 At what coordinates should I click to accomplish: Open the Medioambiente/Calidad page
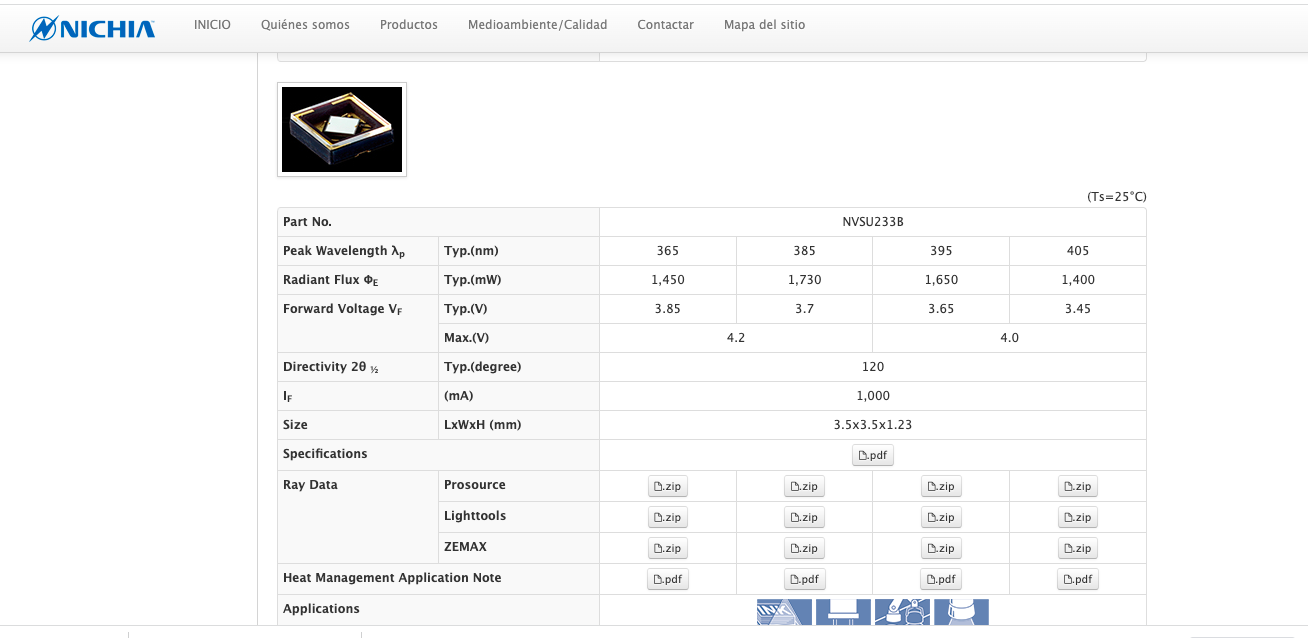point(538,24)
